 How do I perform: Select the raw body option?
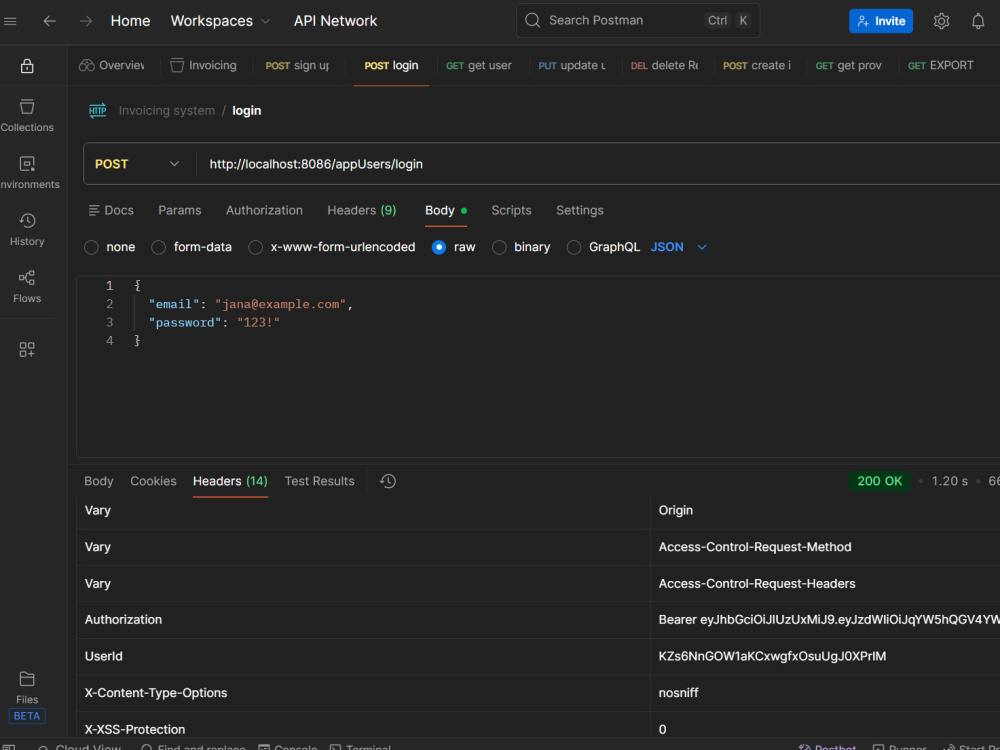pos(453,247)
